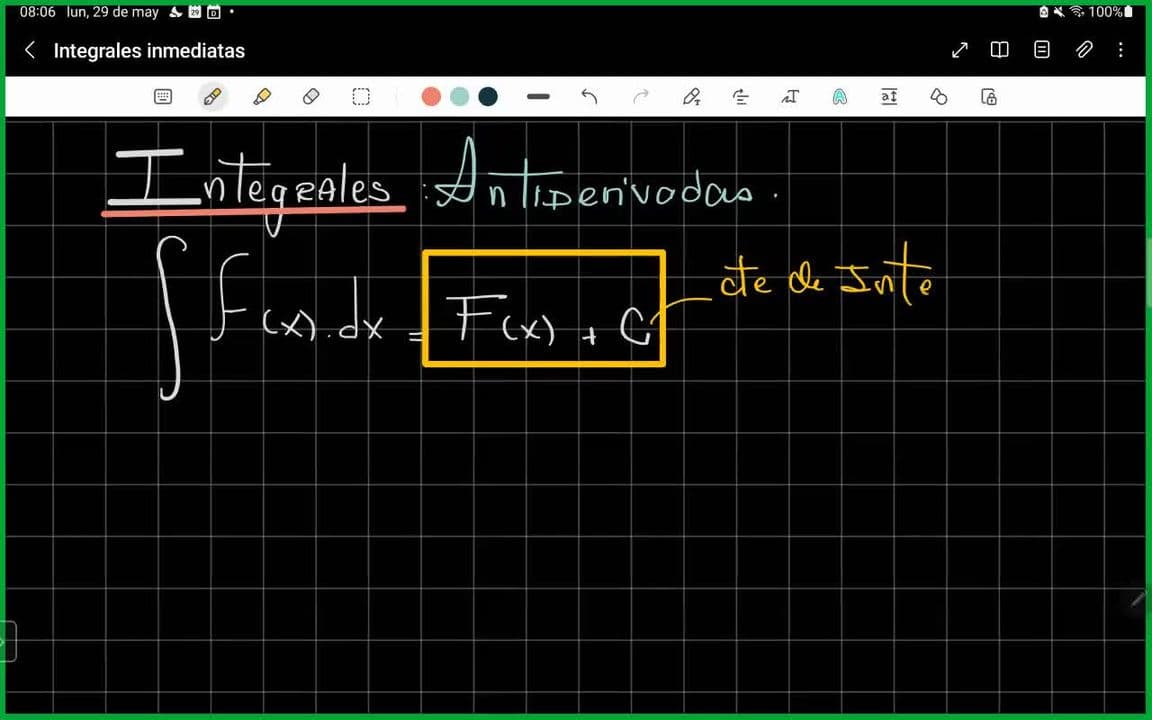Image resolution: width=1152 pixels, height=720 pixels.
Task: Go back from Integrales inmediatas note
Action: [29, 50]
